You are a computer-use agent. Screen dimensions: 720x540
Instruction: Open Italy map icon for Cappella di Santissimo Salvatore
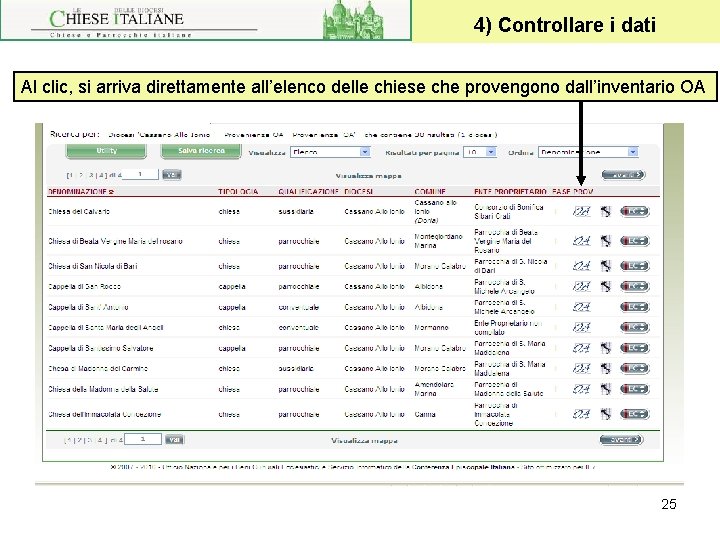pyautogui.click(x=606, y=348)
